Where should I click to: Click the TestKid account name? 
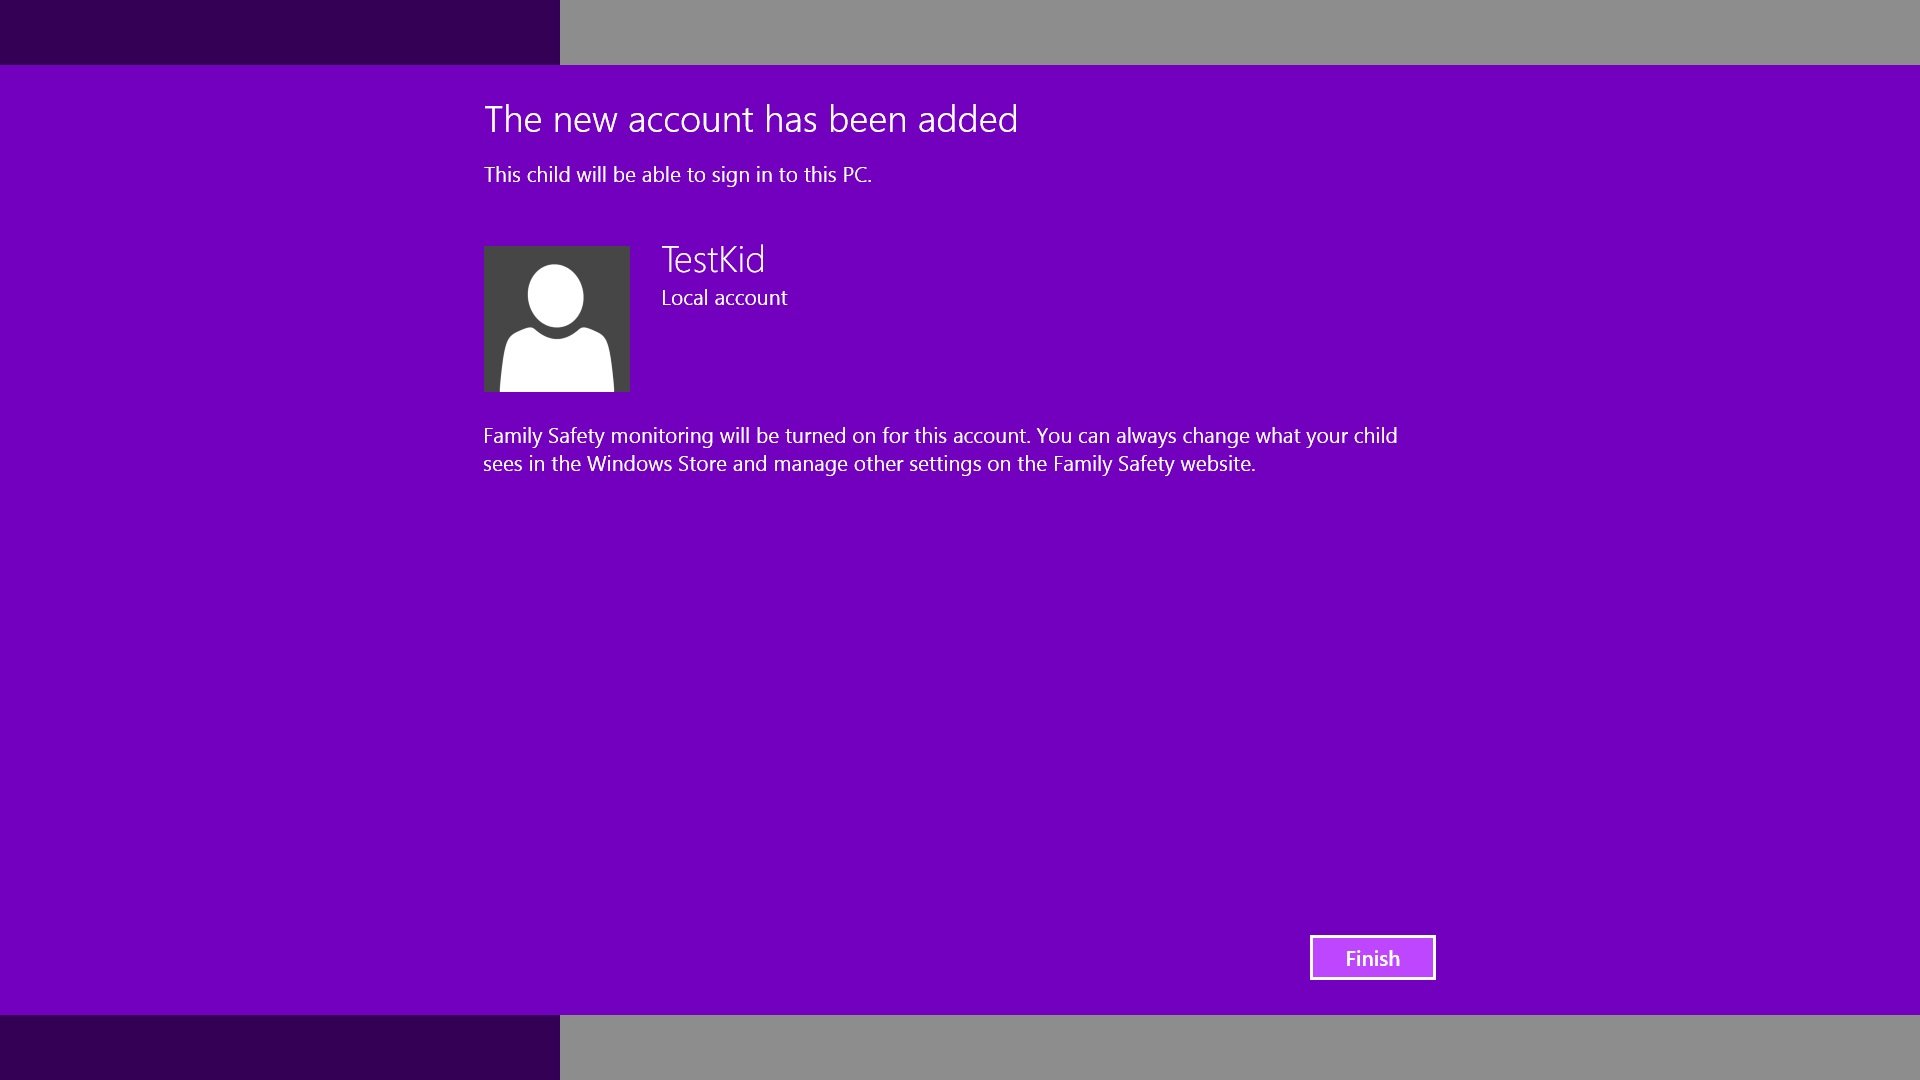click(713, 260)
